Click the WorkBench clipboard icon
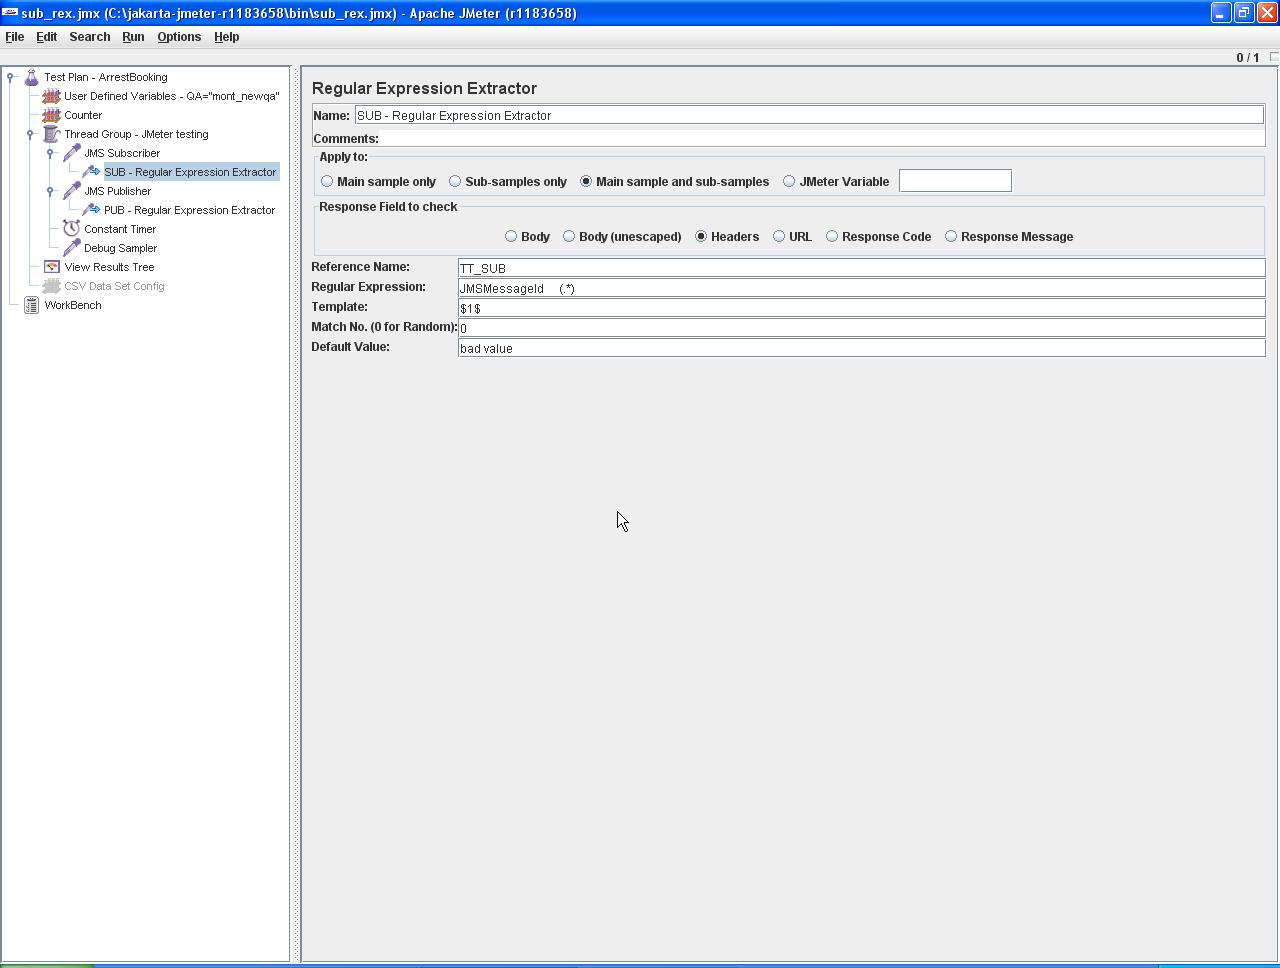This screenshot has width=1280, height=968. click(31, 305)
